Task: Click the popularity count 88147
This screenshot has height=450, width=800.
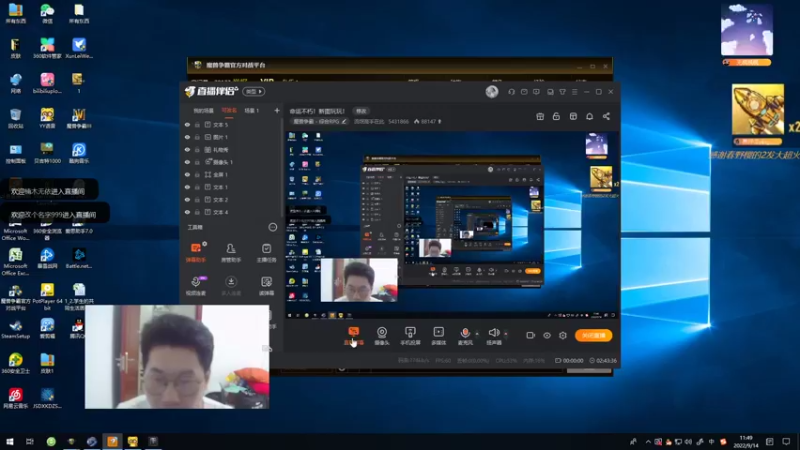Action: click(x=428, y=121)
